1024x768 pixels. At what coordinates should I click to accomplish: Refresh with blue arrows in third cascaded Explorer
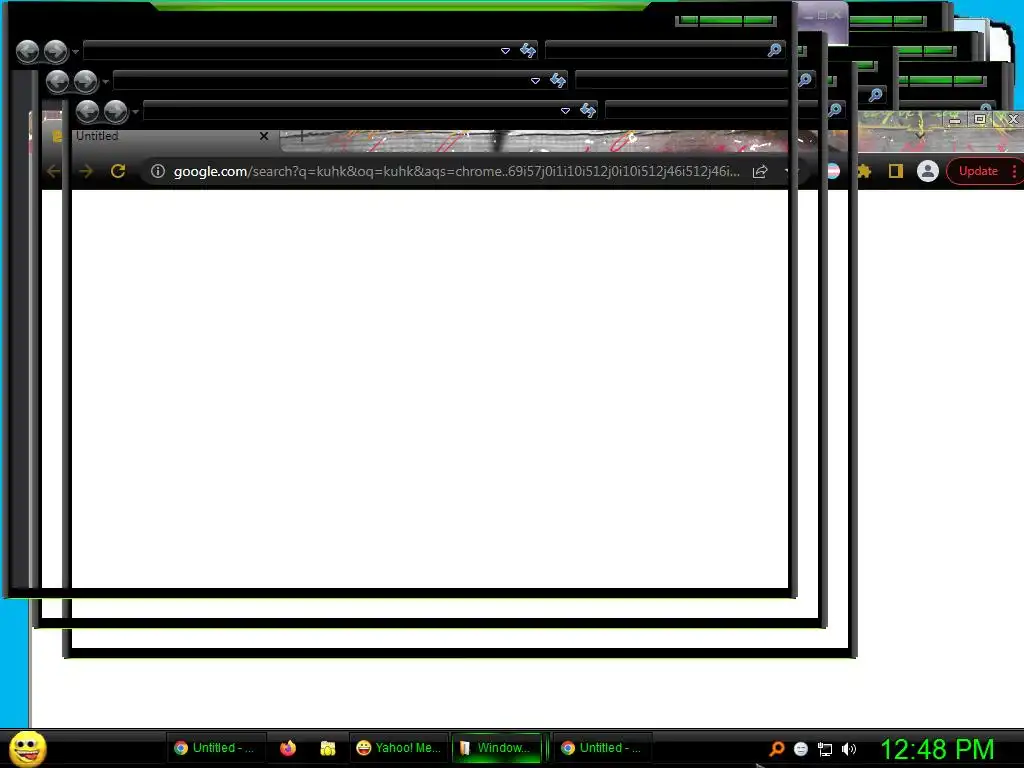(x=588, y=110)
